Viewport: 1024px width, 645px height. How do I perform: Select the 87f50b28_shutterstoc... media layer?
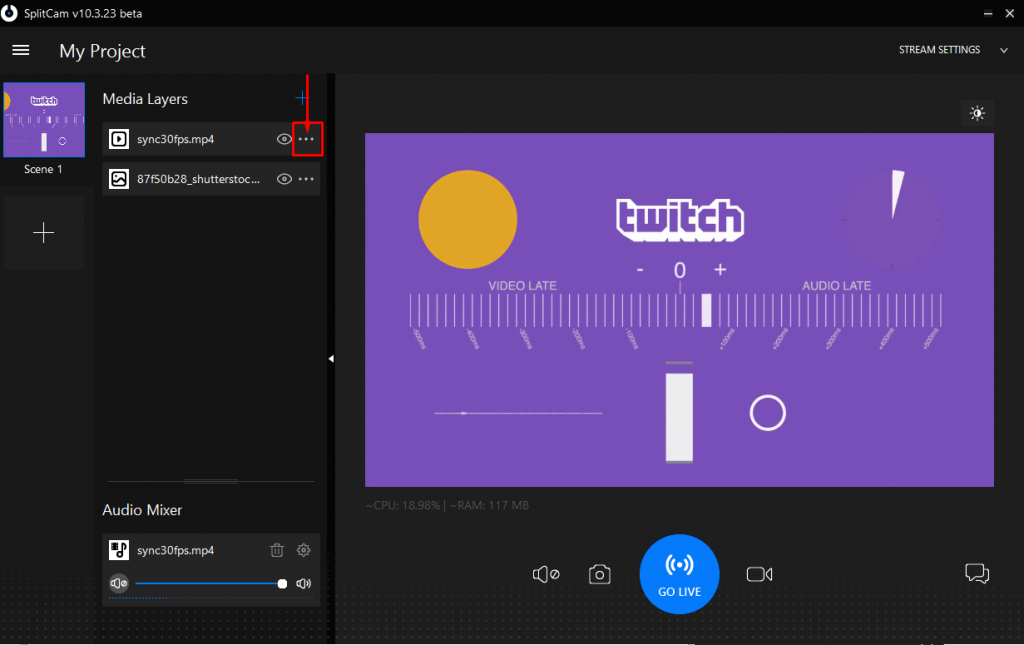coord(211,179)
